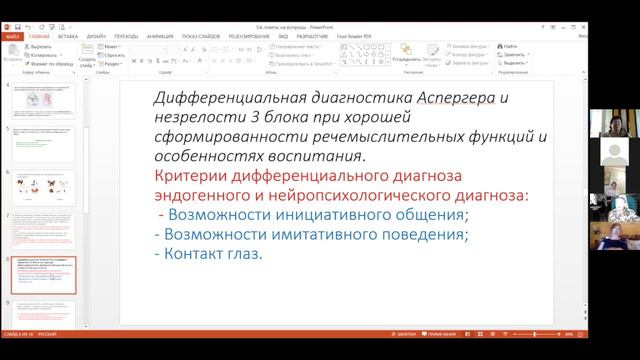Open Выделить select dropdown

click(513, 63)
